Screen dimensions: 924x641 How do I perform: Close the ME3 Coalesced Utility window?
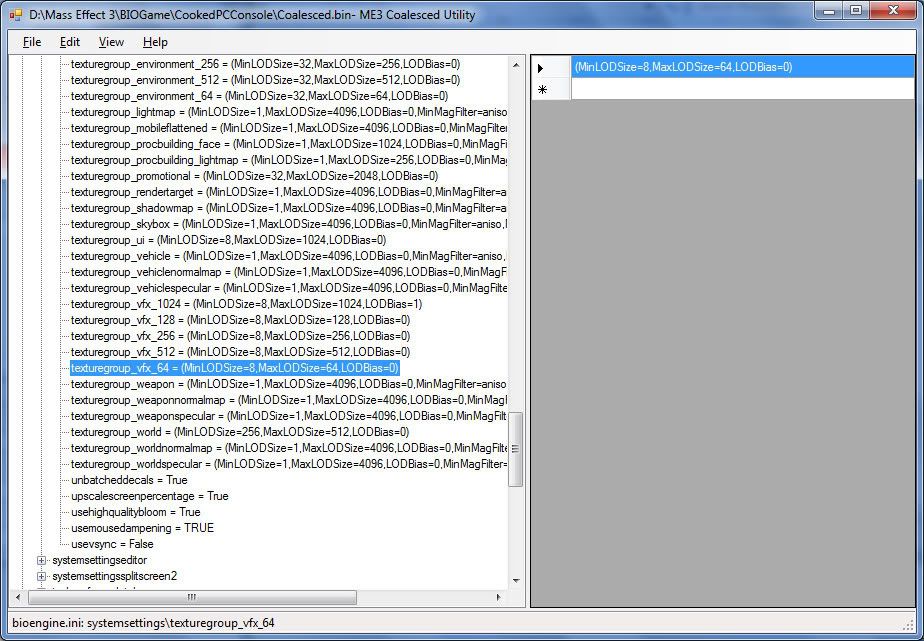point(893,11)
